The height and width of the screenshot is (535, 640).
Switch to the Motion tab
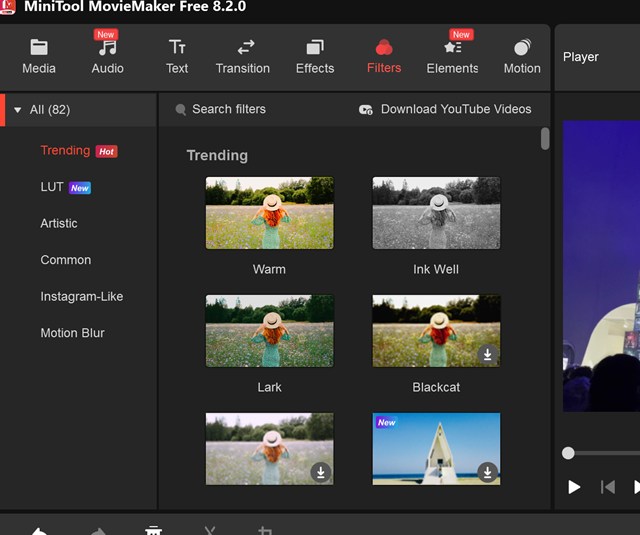tap(522, 56)
